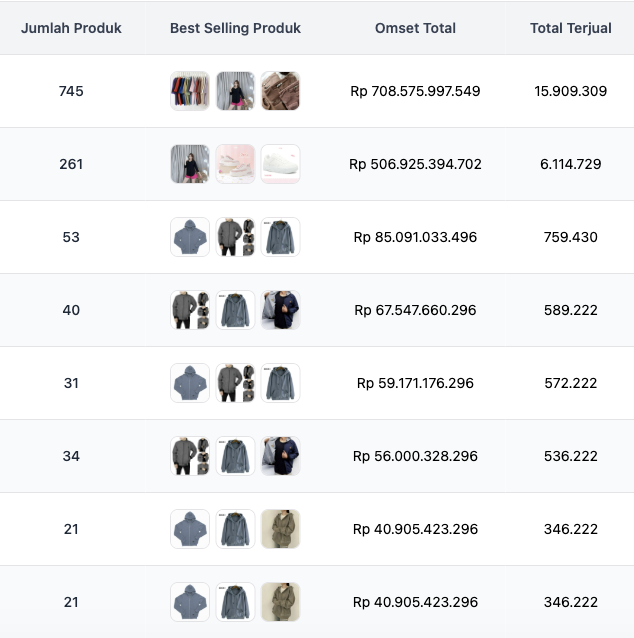Click the Rp 708.575.997.549 omset value
Screen dimensions: 634x638
click(x=415, y=91)
